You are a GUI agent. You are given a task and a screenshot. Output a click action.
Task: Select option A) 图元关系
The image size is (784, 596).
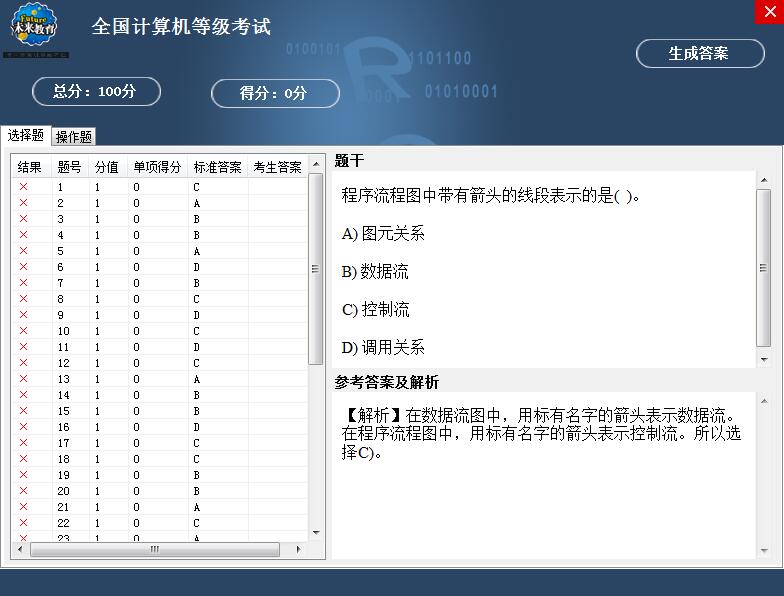383,234
